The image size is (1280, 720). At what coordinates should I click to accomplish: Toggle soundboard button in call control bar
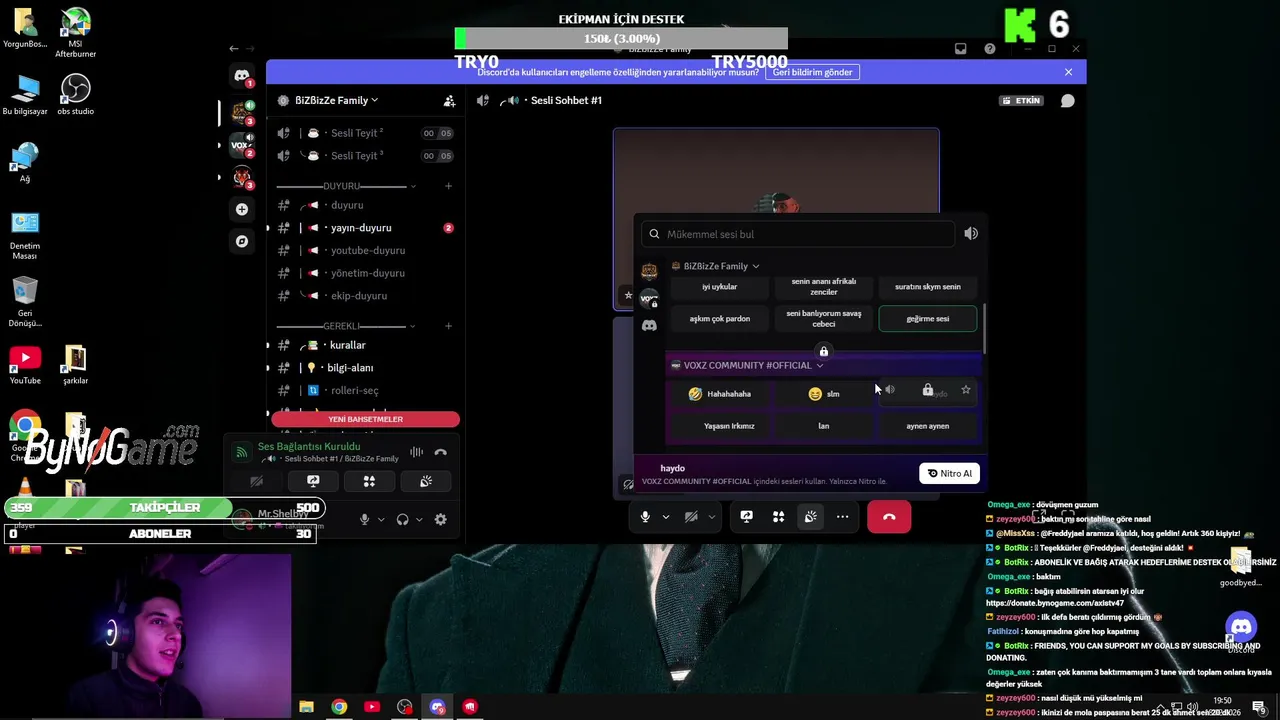(810, 517)
